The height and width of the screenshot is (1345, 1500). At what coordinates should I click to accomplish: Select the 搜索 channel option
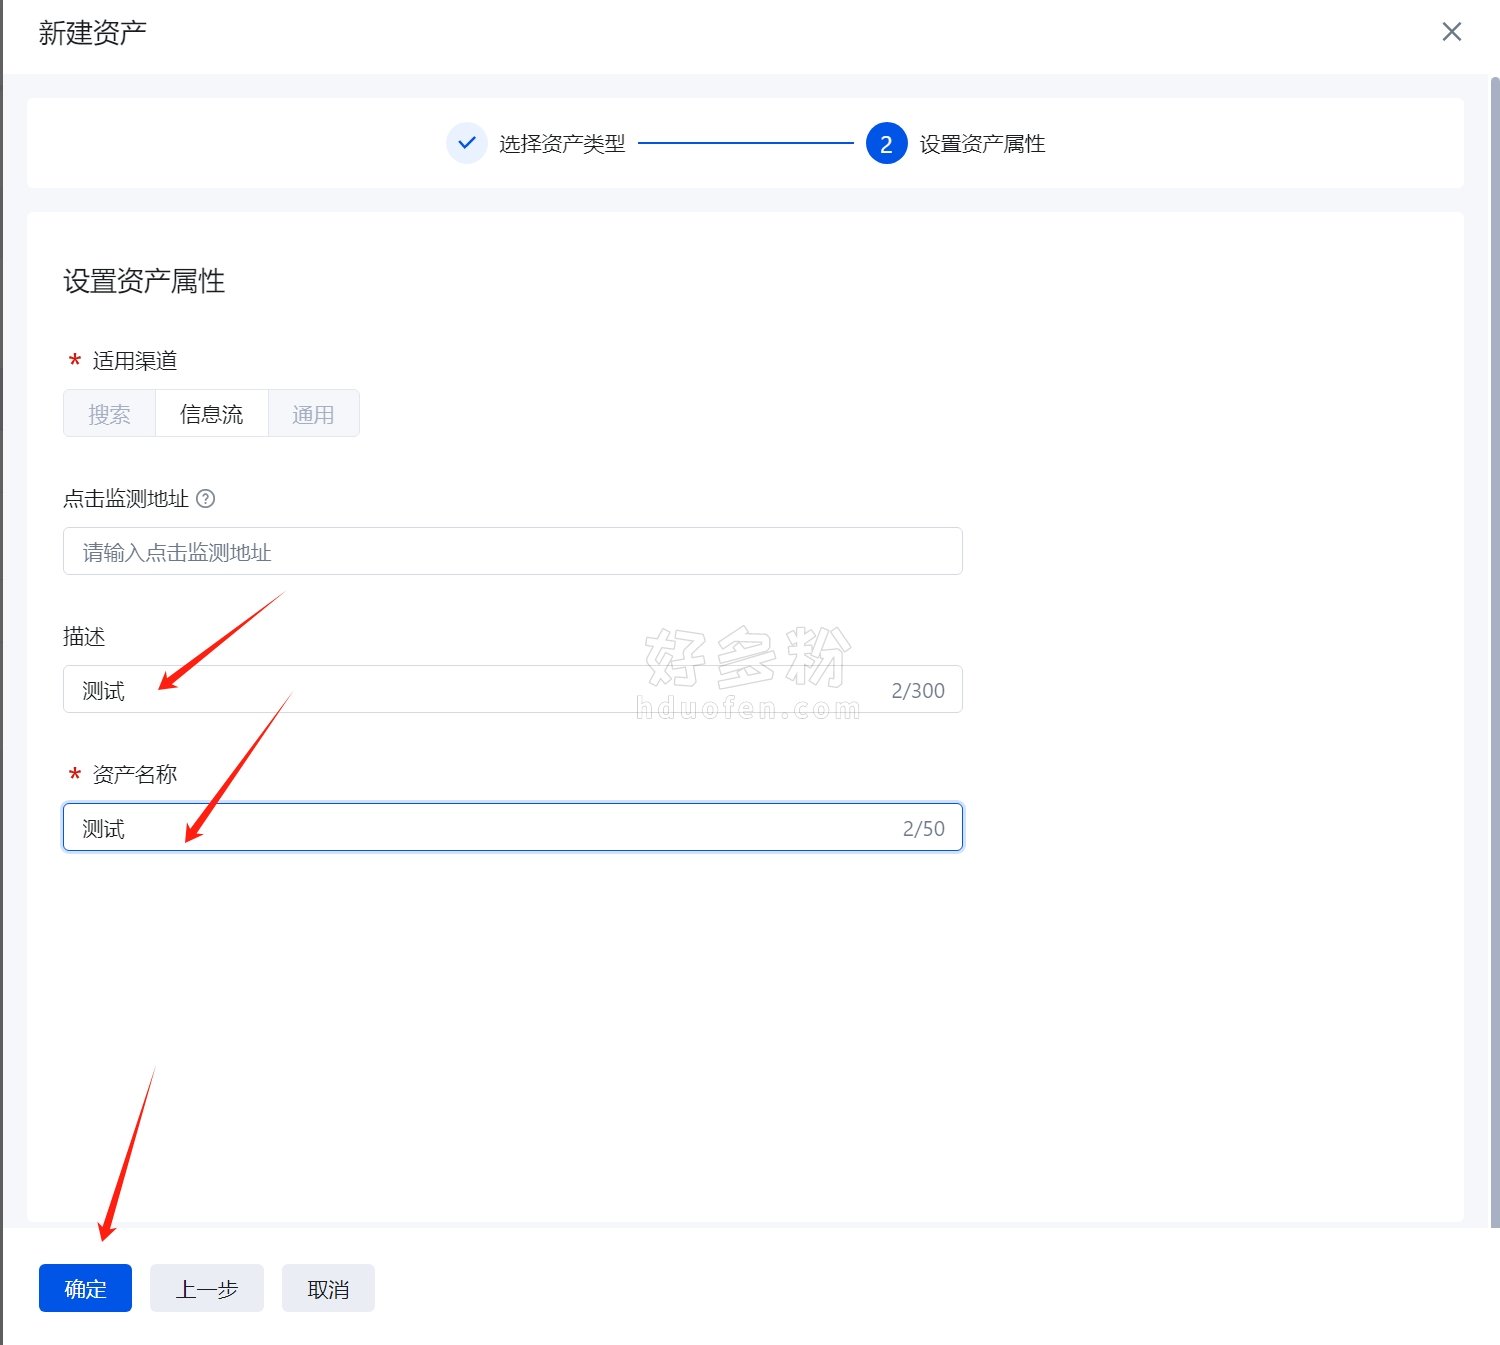[x=109, y=414]
